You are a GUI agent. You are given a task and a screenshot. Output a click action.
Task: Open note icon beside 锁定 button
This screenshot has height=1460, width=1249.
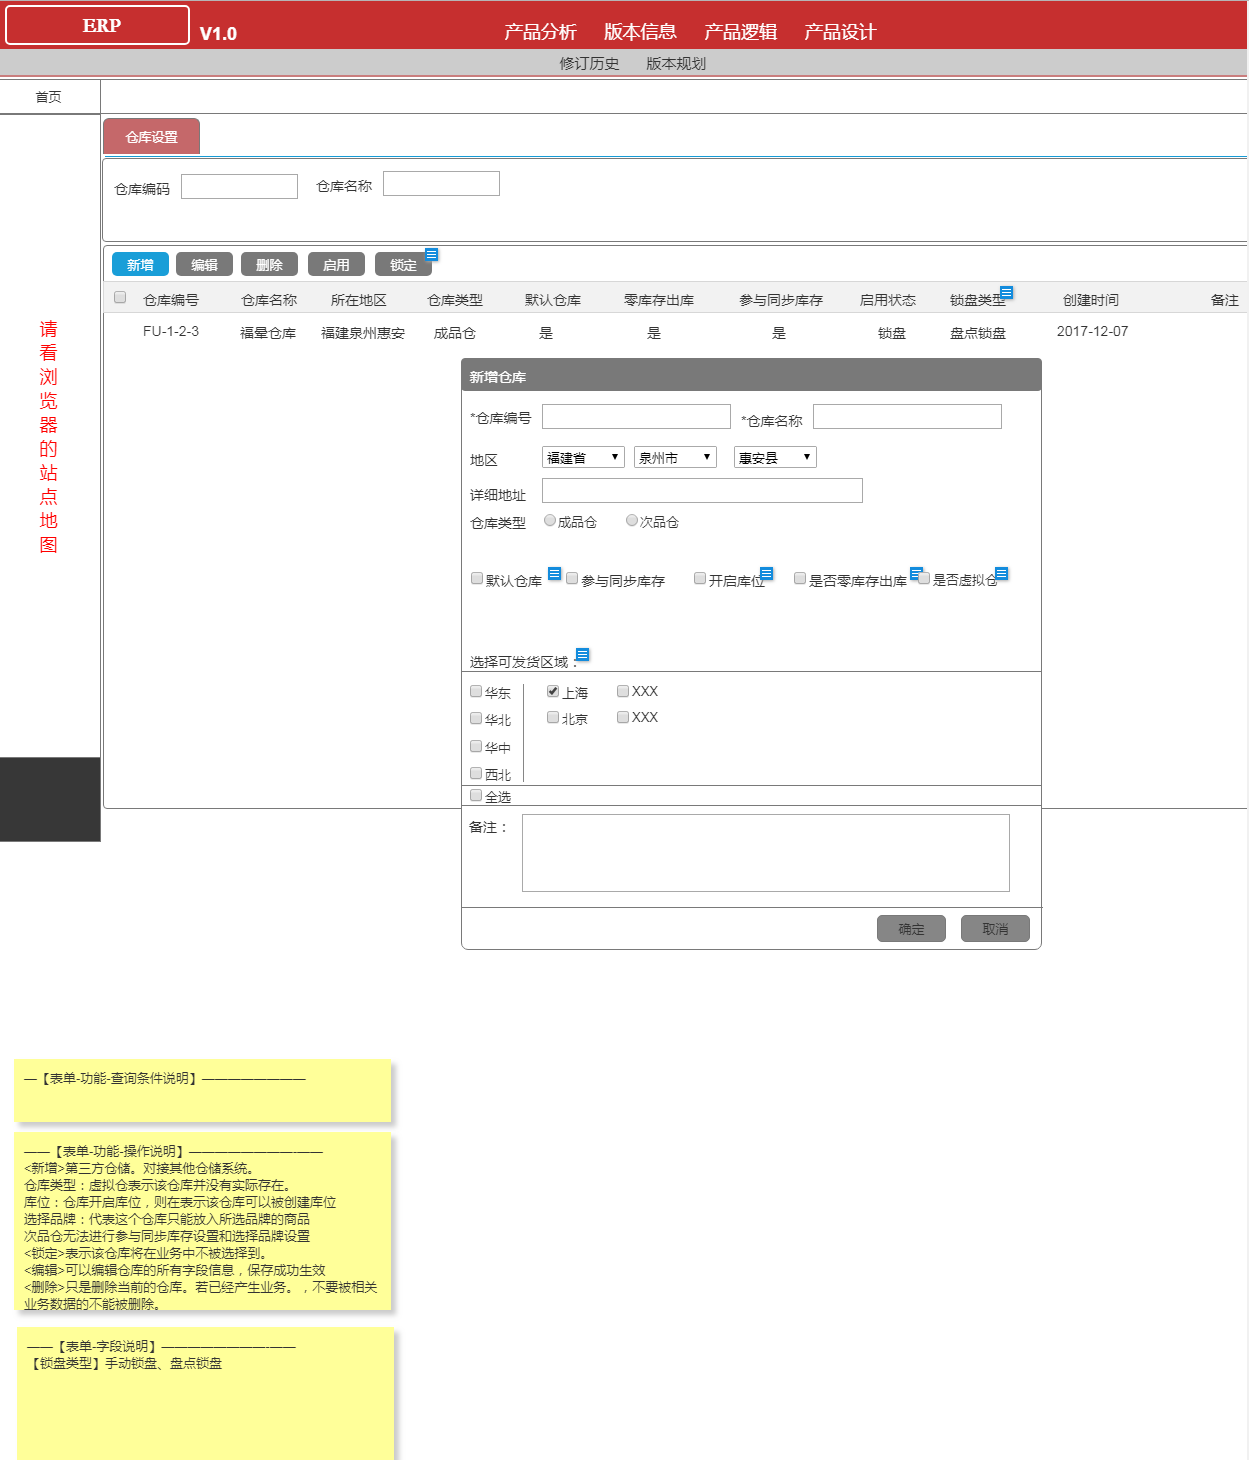[x=432, y=254]
